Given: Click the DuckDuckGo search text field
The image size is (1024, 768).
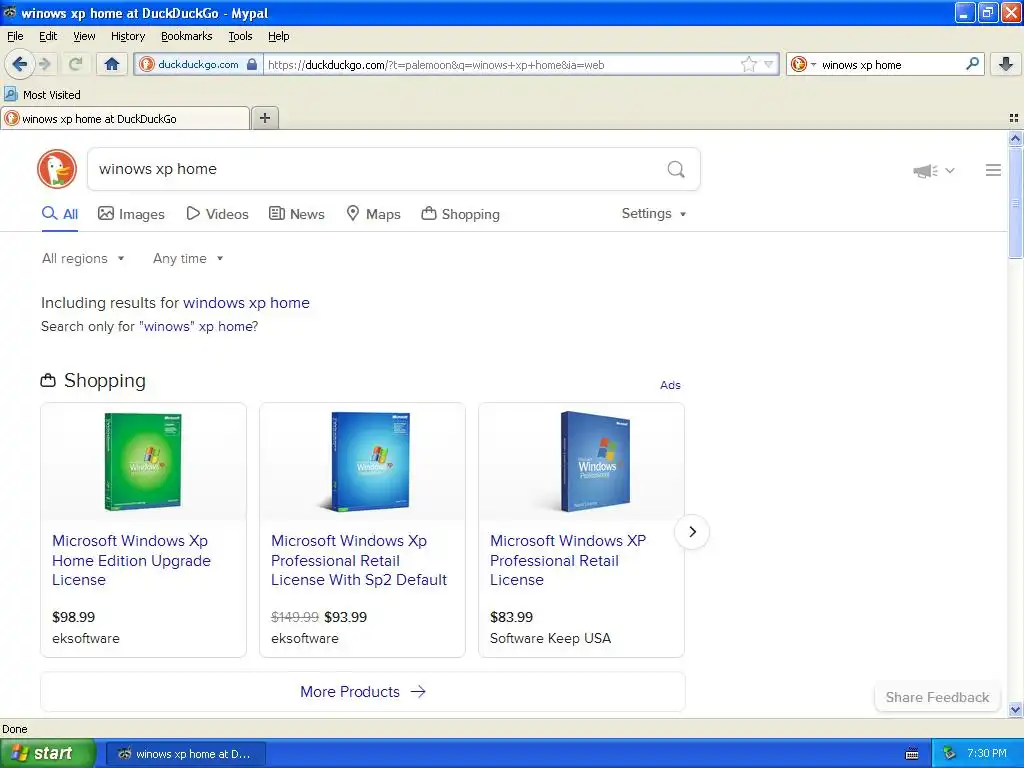Looking at the screenshot, I should coord(376,169).
